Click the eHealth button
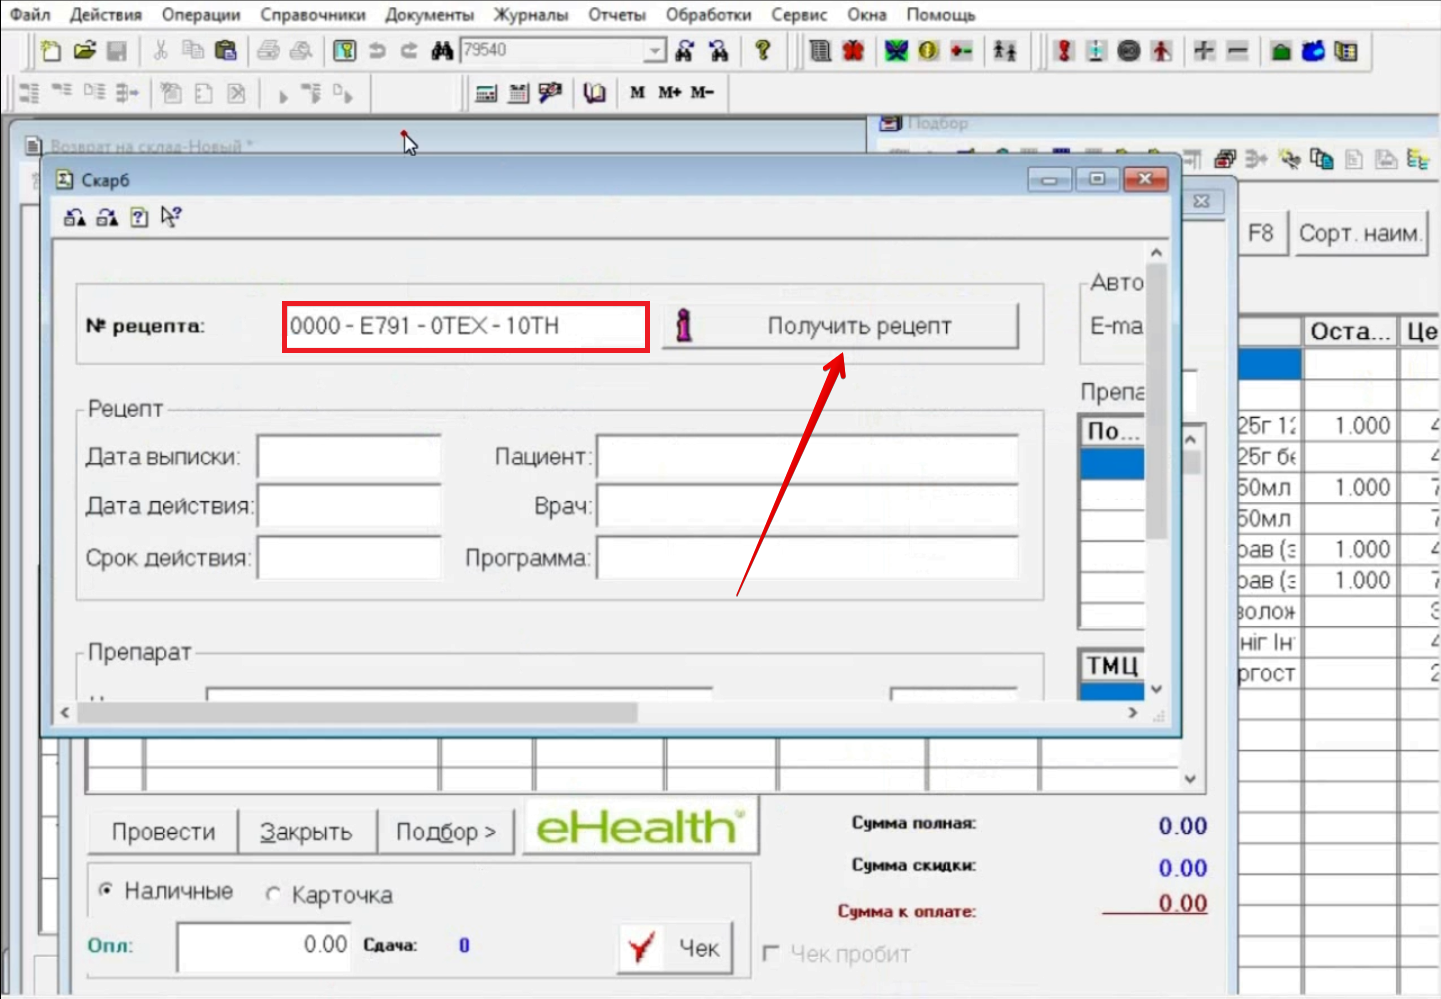1441x999 pixels. tap(640, 827)
